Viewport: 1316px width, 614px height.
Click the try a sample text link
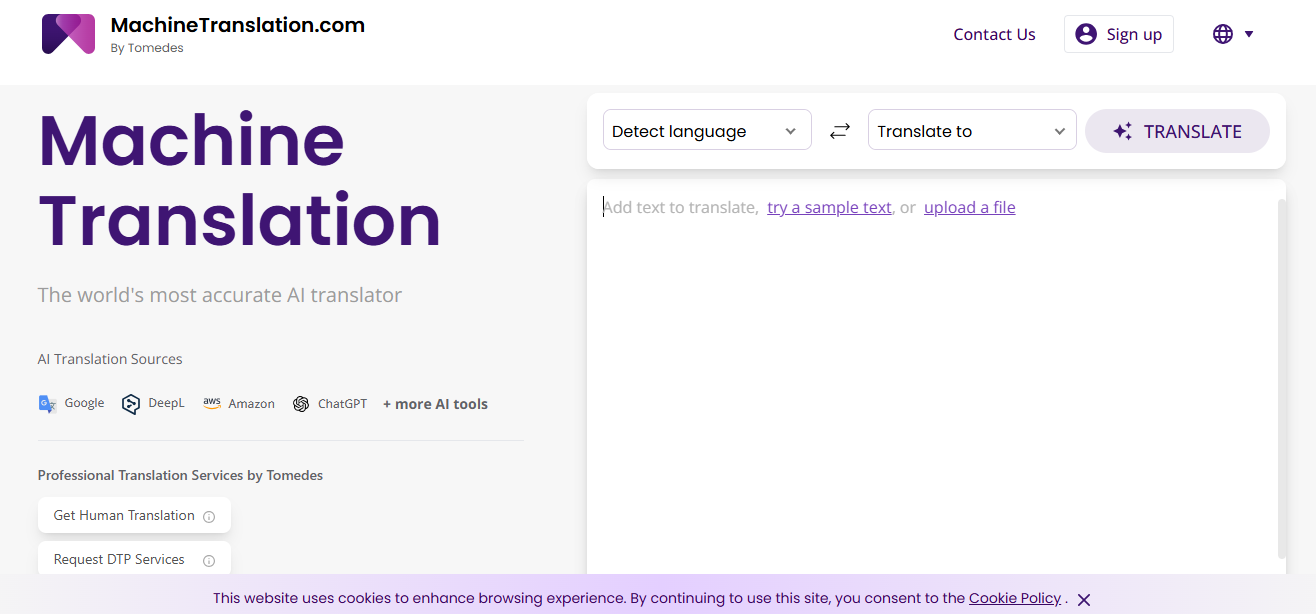[x=829, y=207]
